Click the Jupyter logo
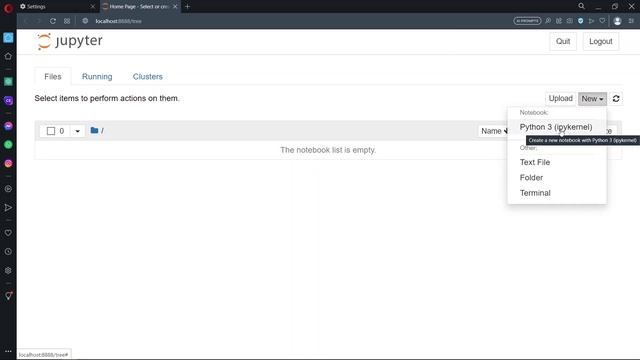Screen dimensions: 640x360 [x=70, y=41]
